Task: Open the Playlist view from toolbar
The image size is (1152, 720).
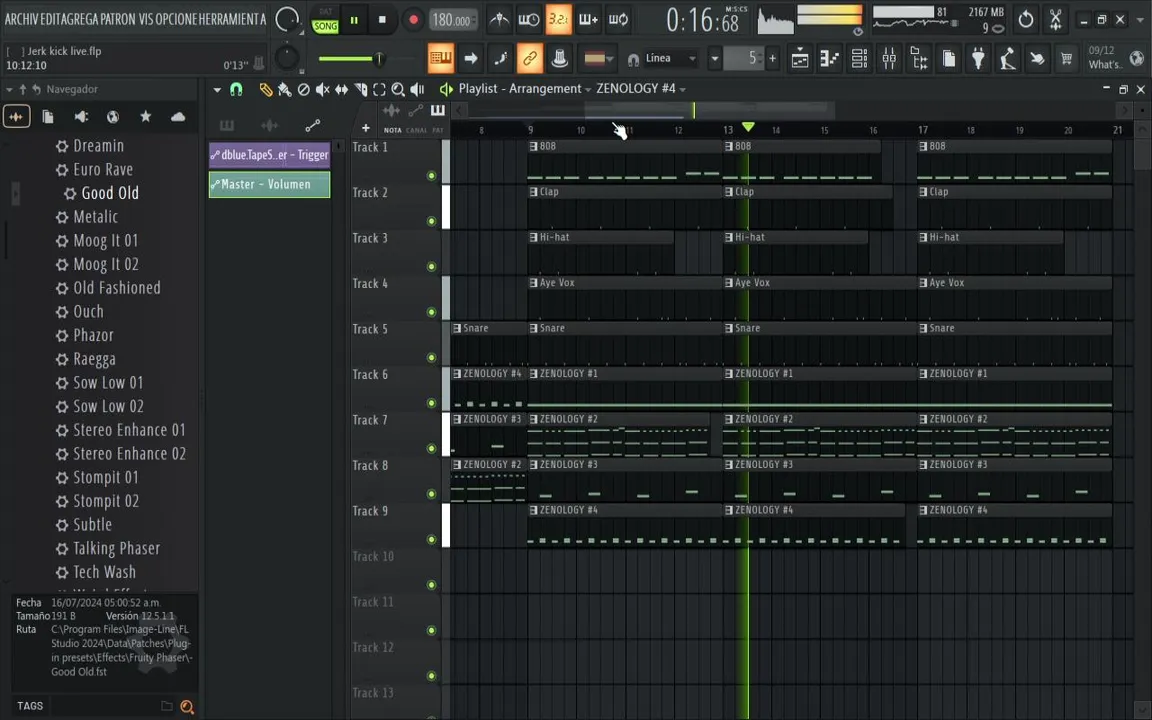Action: click(x=800, y=58)
